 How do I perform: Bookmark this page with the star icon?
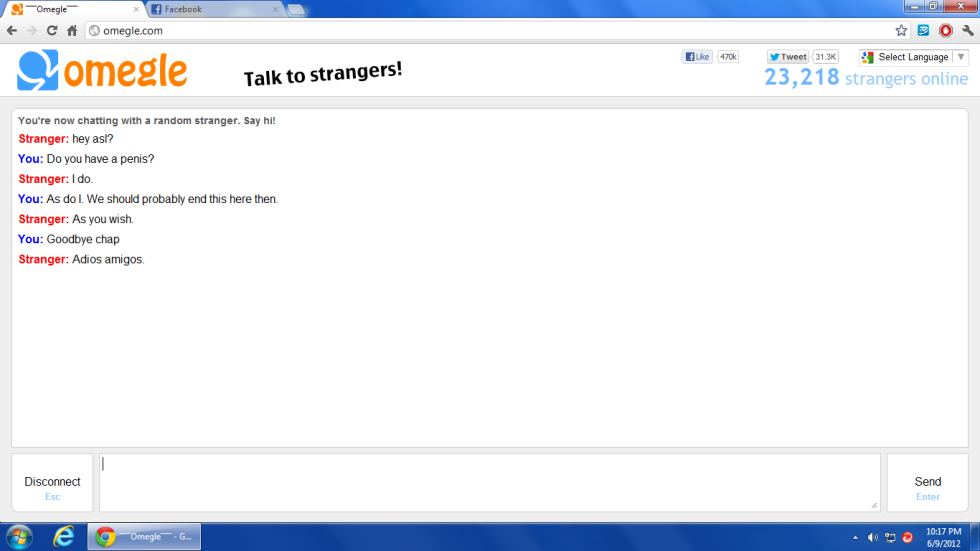901,31
